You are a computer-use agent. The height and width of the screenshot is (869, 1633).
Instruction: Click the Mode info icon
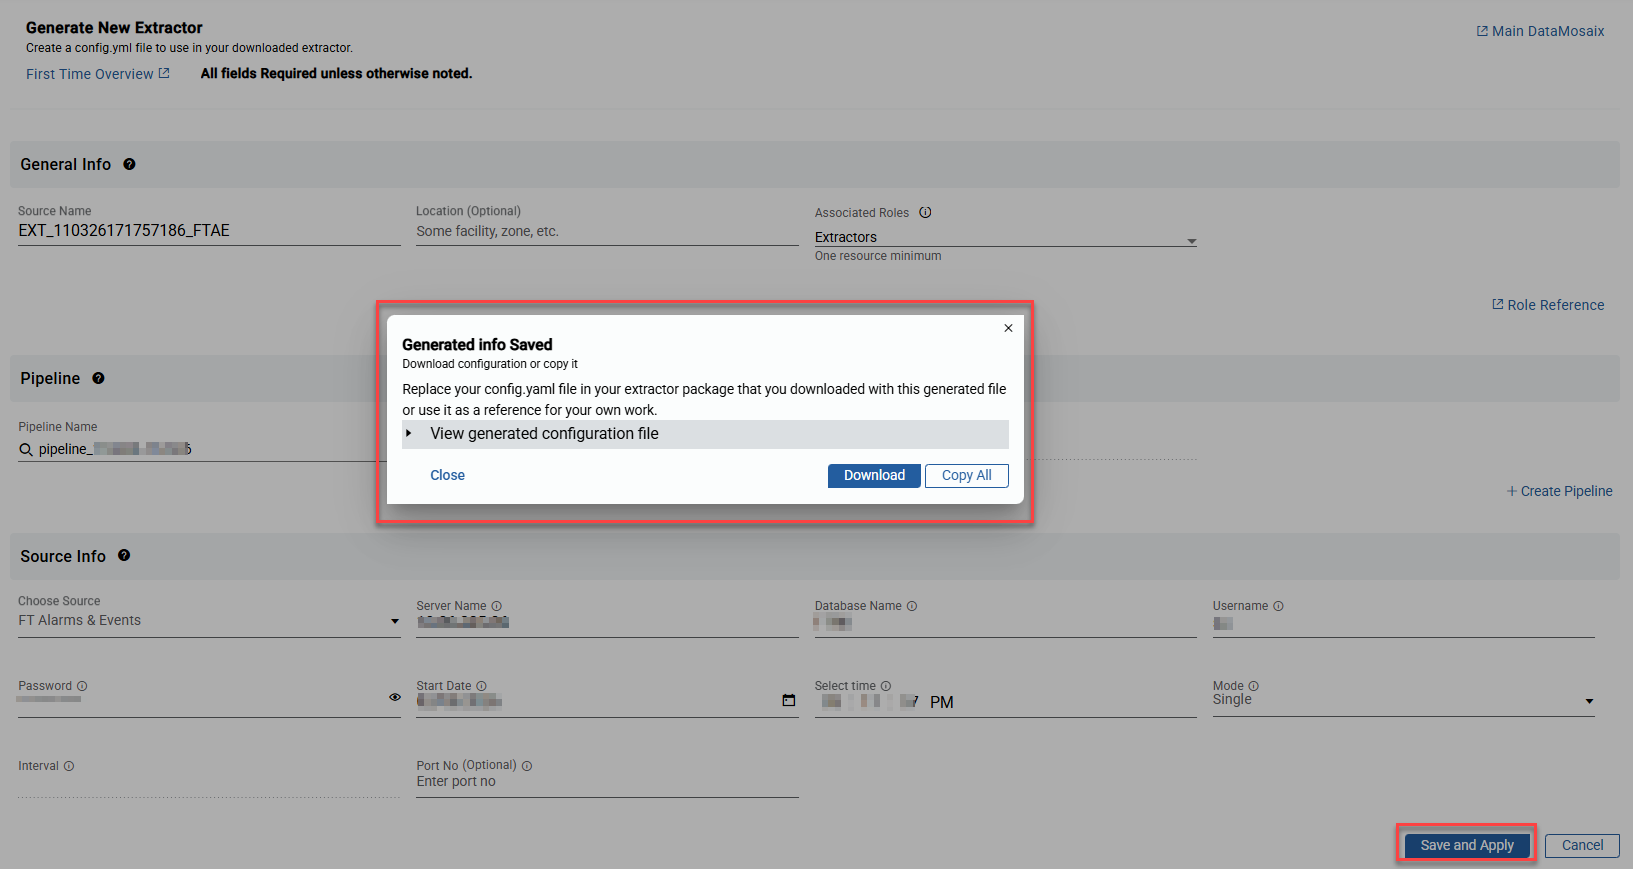click(x=1254, y=686)
